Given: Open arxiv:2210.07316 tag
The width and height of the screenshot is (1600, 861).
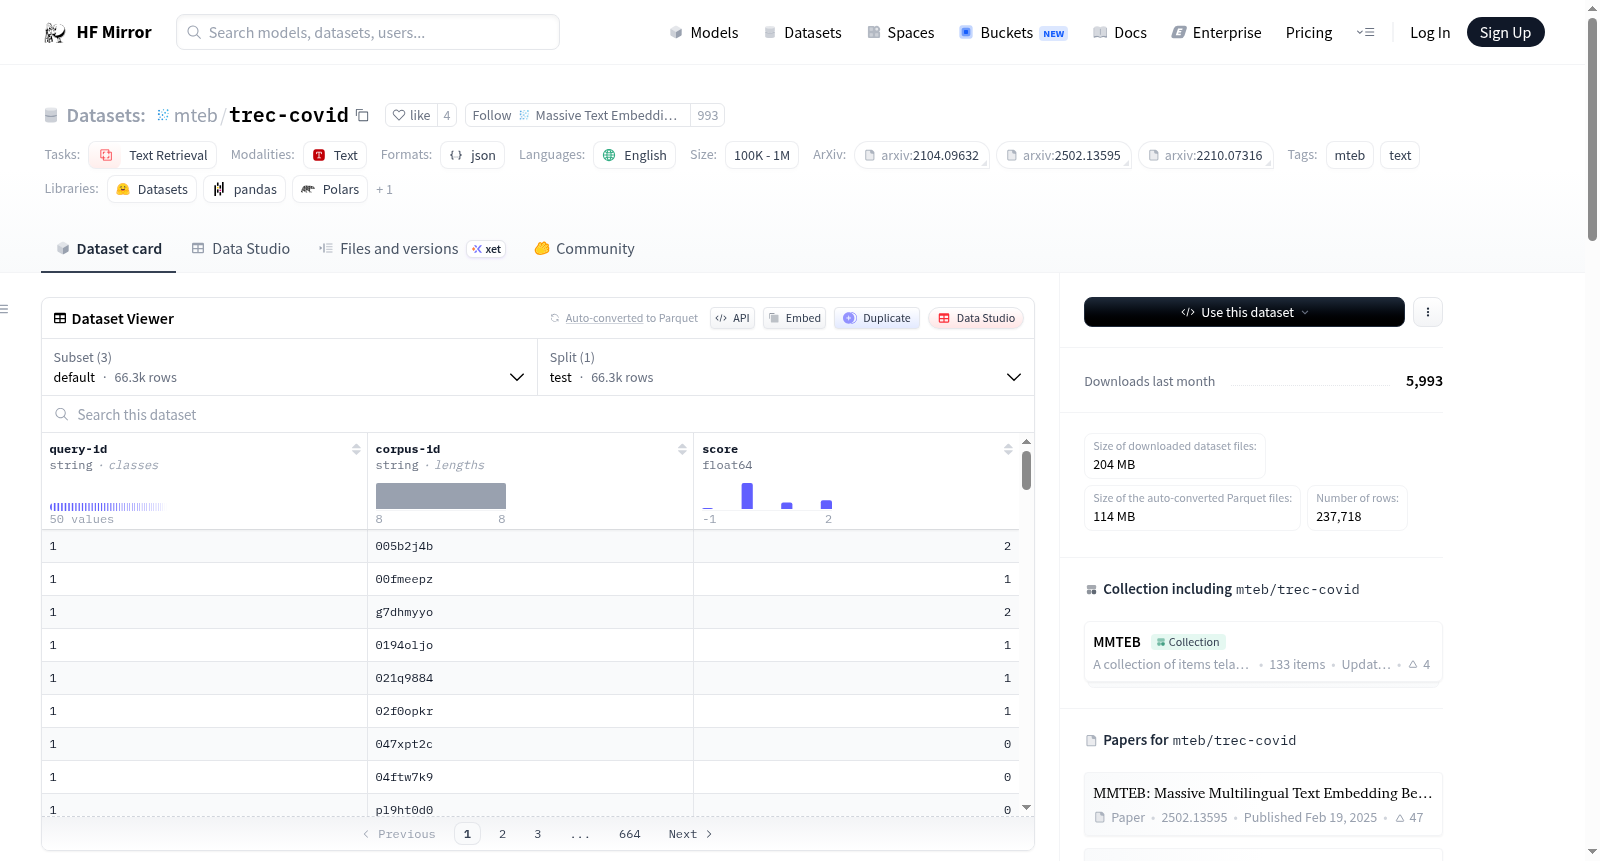Looking at the screenshot, I should [x=1205, y=155].
